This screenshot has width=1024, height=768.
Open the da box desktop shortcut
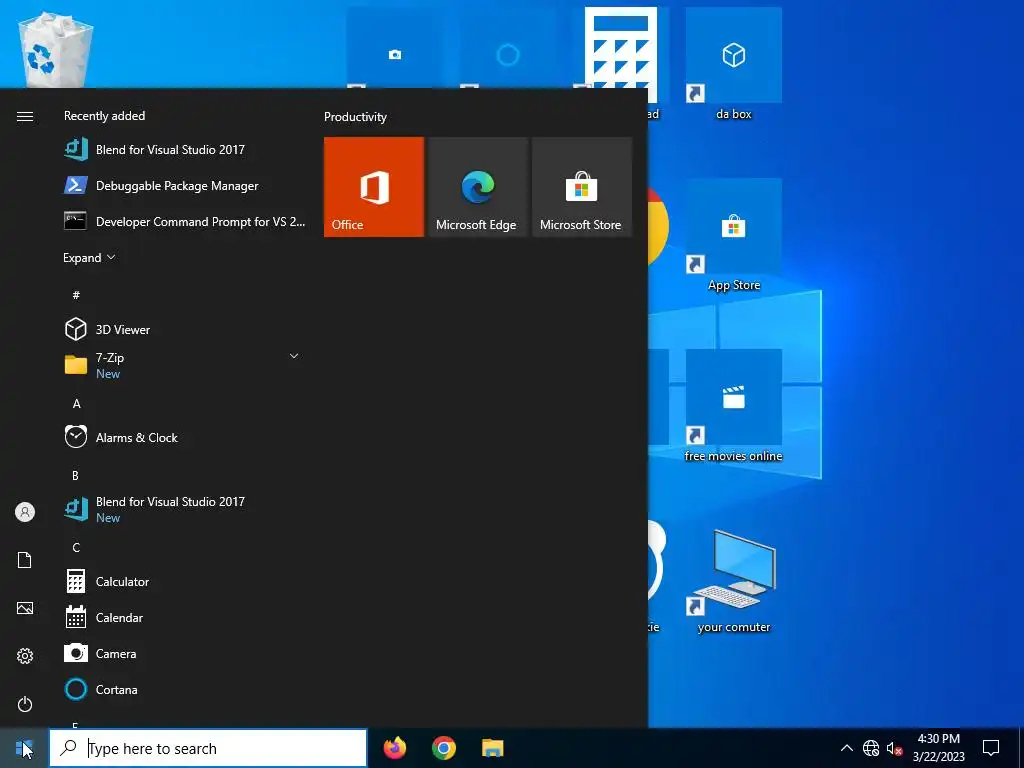coord(733,64)
